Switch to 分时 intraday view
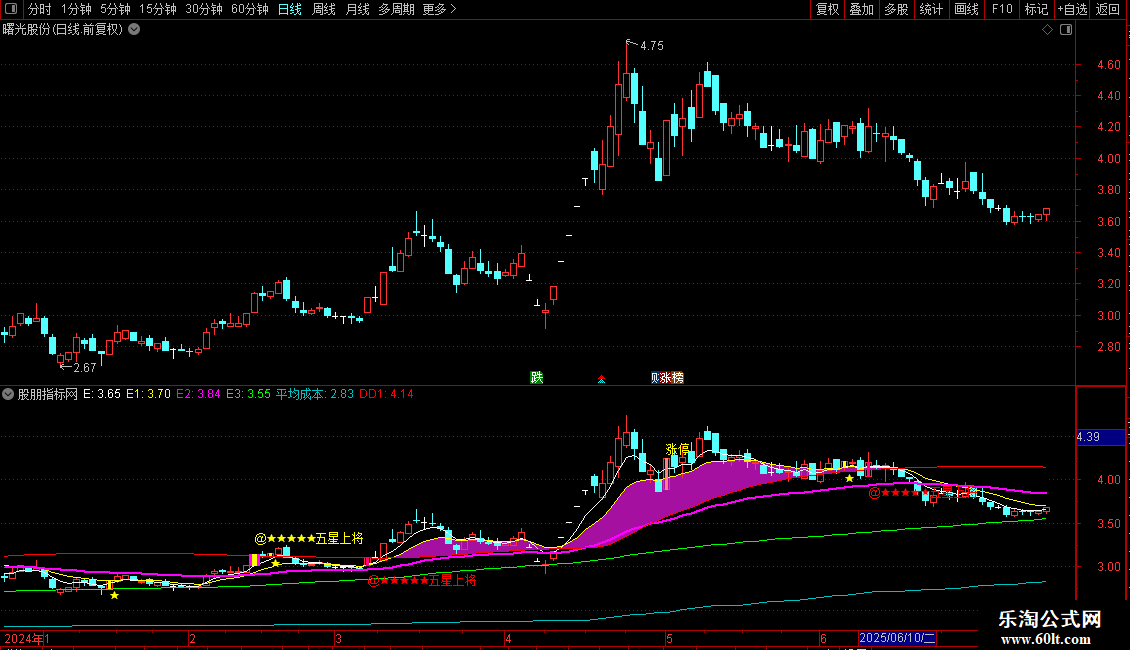 [x=40, y=9]
